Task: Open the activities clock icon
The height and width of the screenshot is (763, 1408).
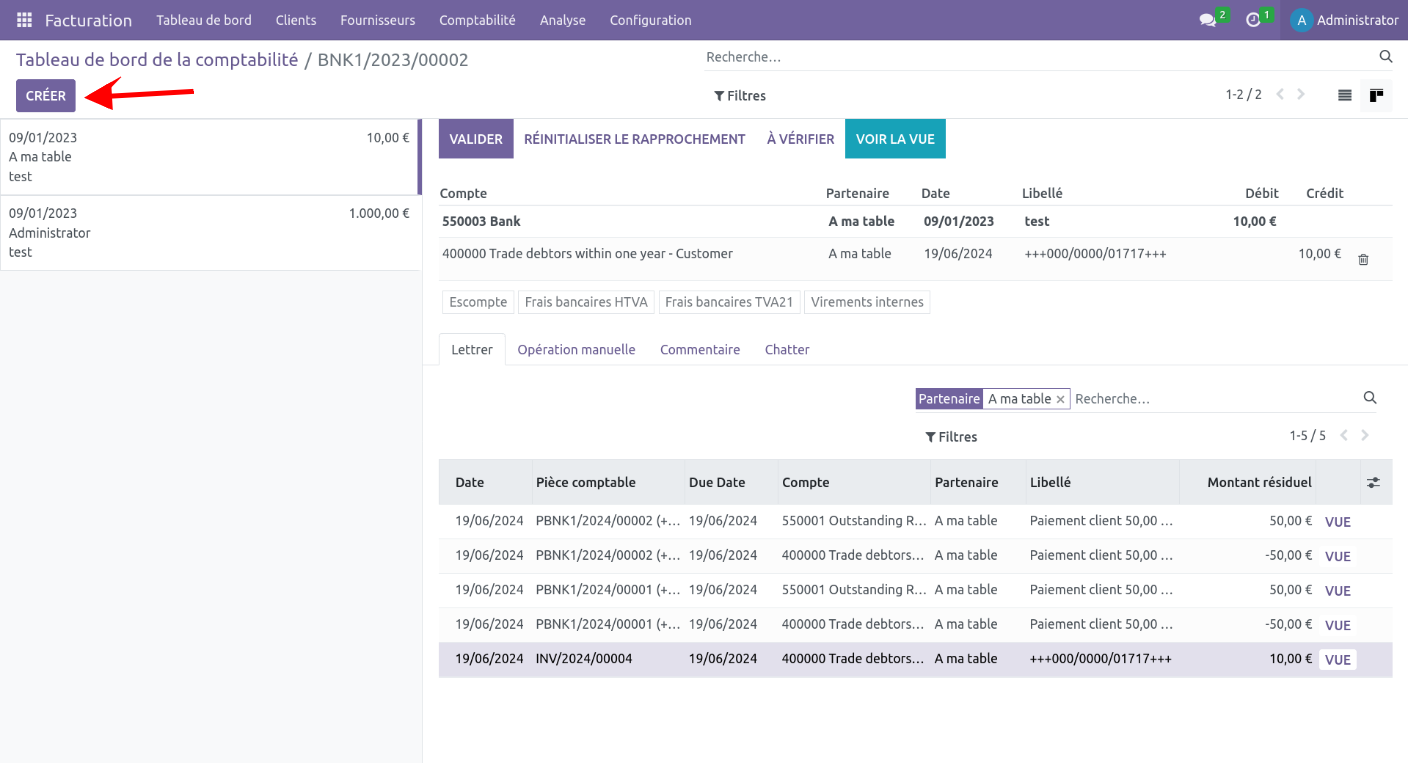Action: click(x=1253, y=20)
